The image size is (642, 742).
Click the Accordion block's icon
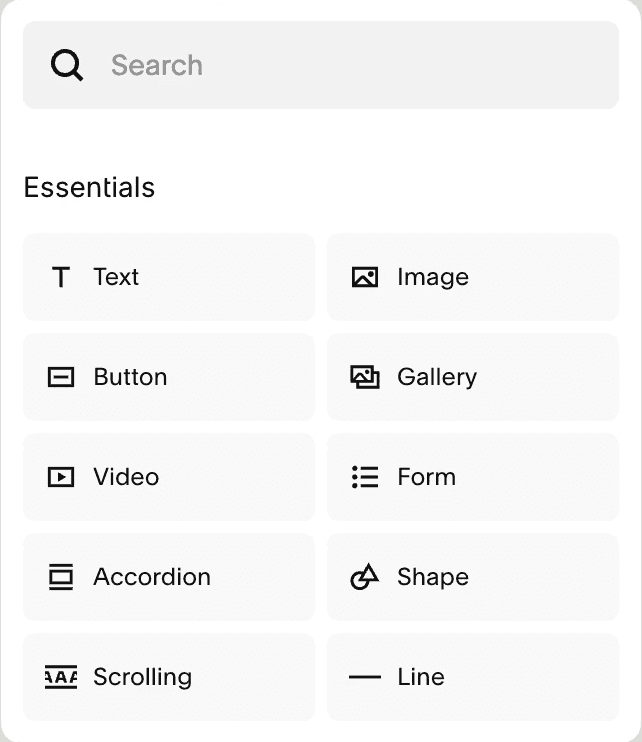[x=61, y=577]
